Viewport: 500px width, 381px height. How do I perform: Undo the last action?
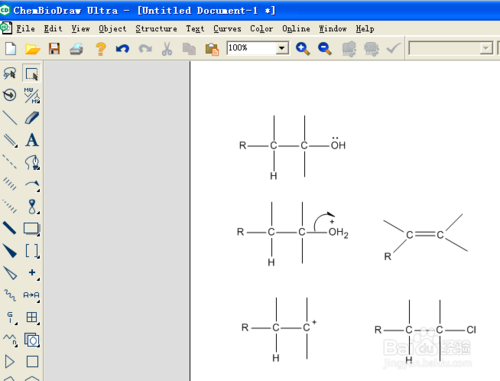(x=122, y=49)
